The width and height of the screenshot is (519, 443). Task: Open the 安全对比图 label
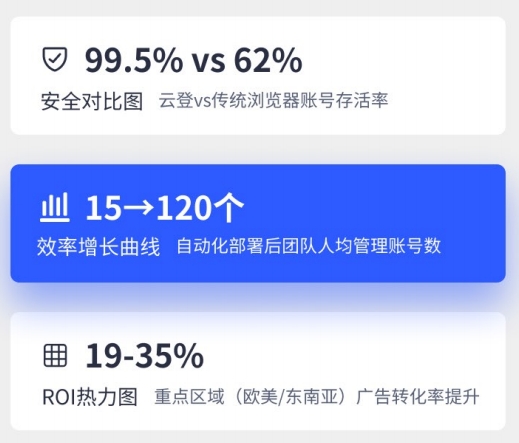pos(92,101)
